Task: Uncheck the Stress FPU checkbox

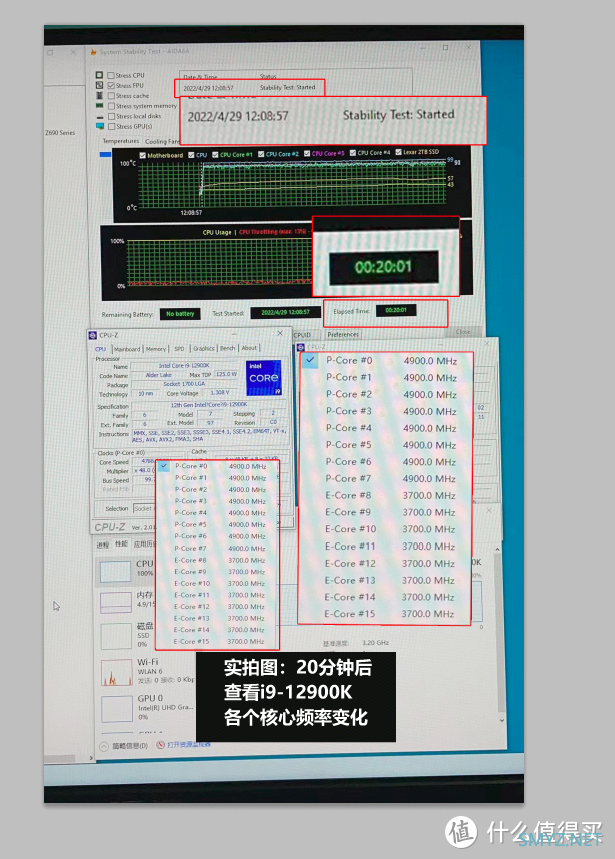Action: click(x=111, y=85)
